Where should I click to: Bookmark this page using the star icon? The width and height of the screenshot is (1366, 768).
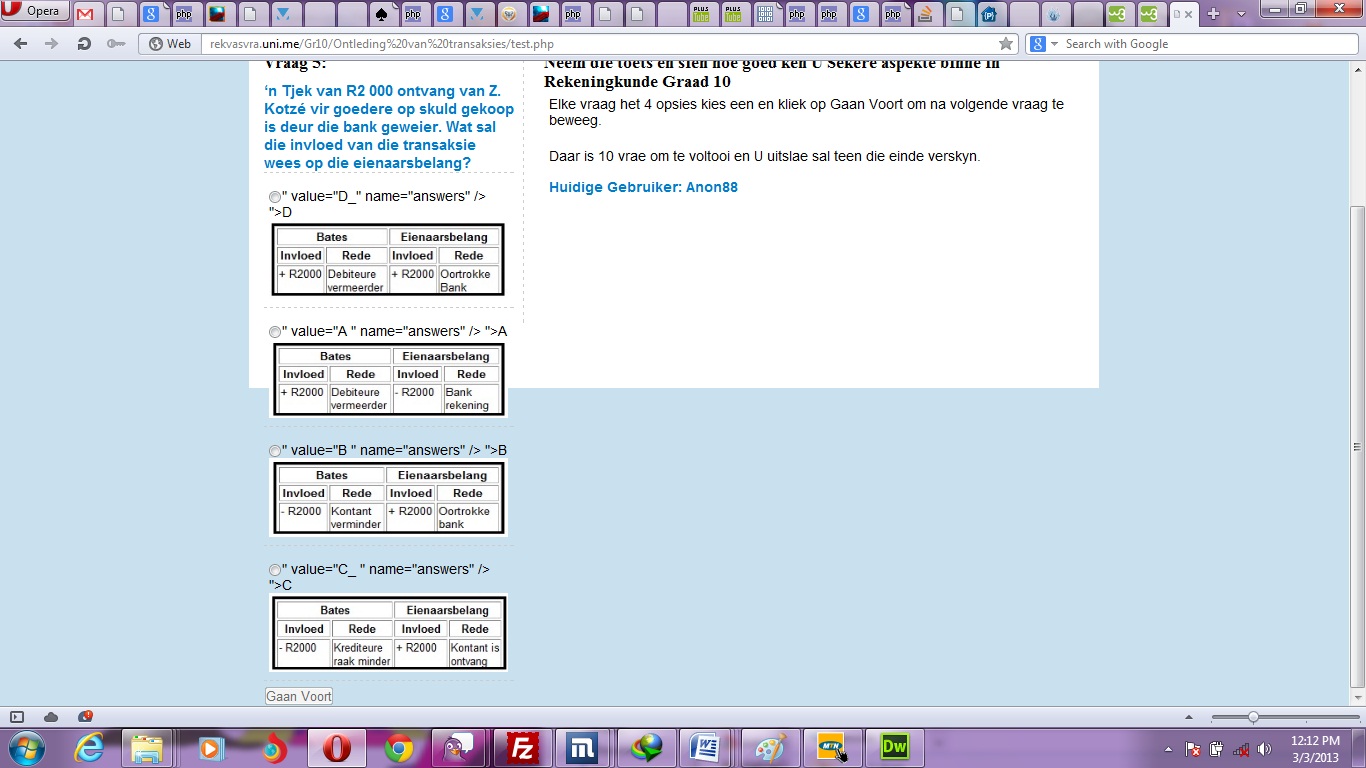tap(1006, 44)
